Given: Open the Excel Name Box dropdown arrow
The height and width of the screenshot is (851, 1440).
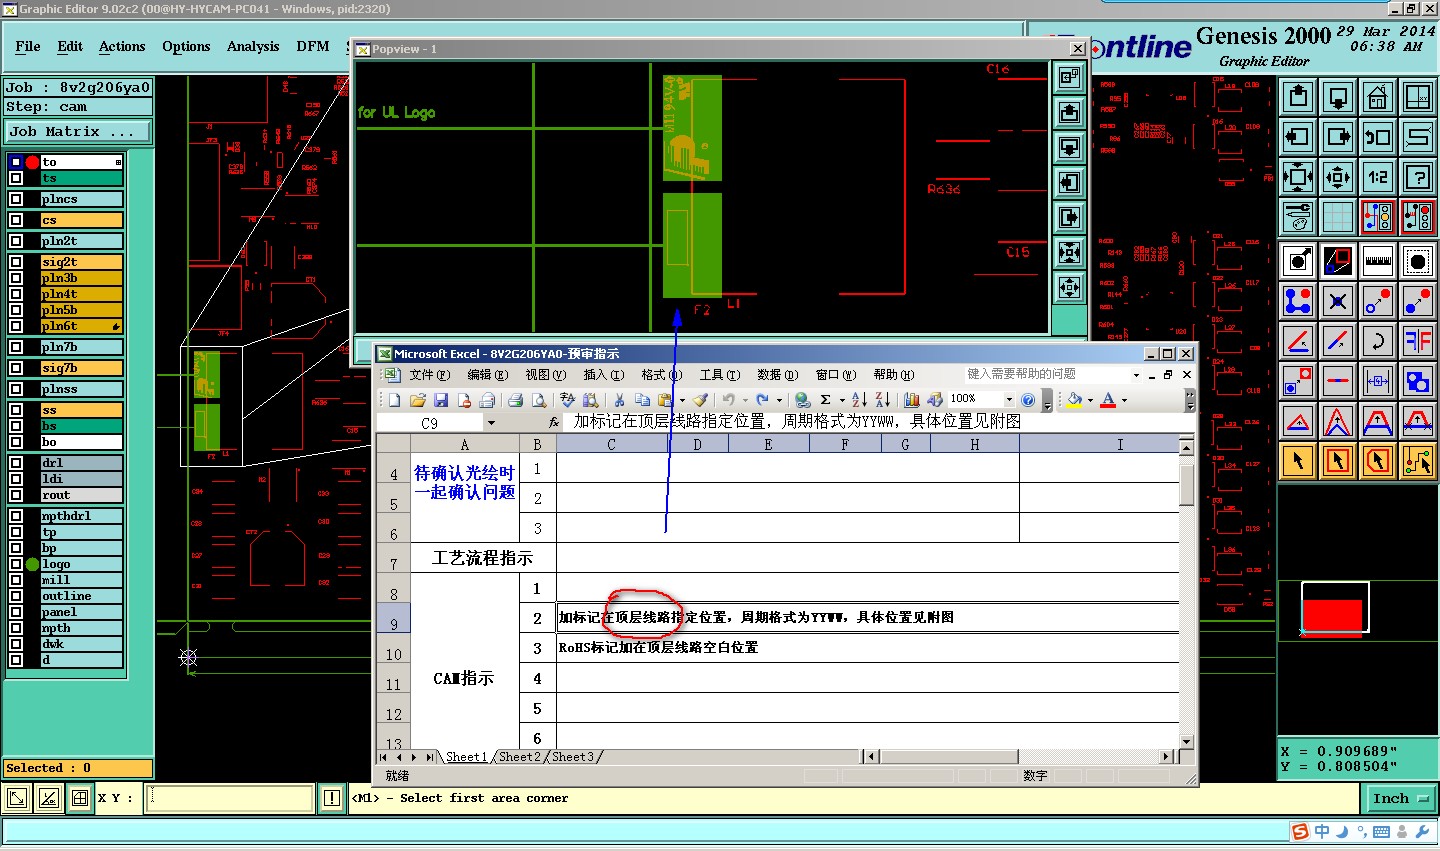Looking at the screenshot, I should 491,423.
